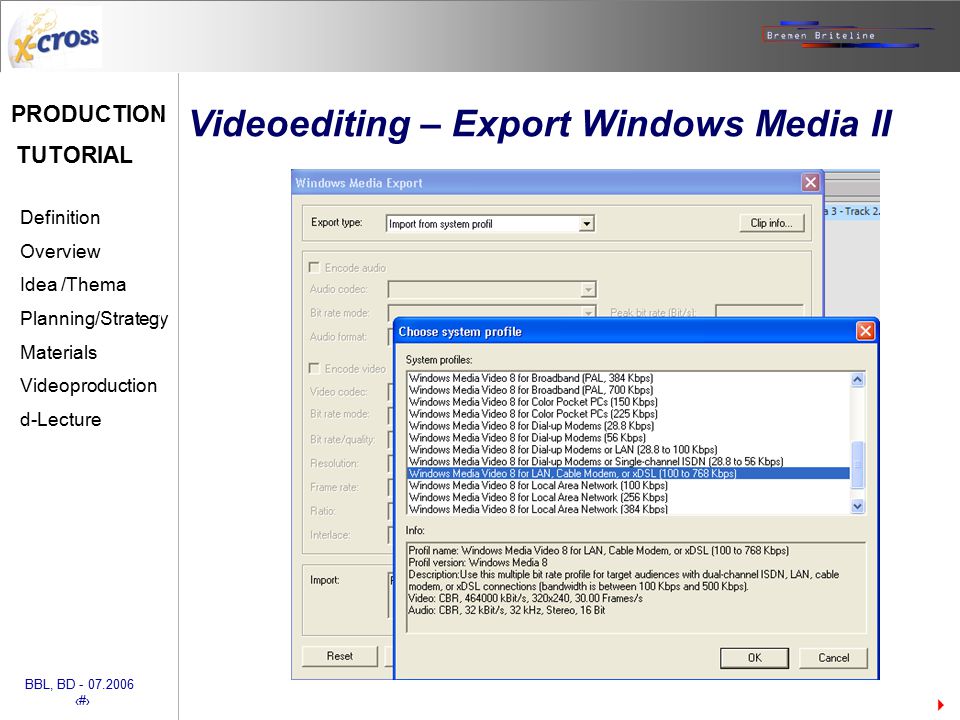The image size is (960, 720).
Task: Click the Info text box in profile dialog
Action: click(636, 587)
